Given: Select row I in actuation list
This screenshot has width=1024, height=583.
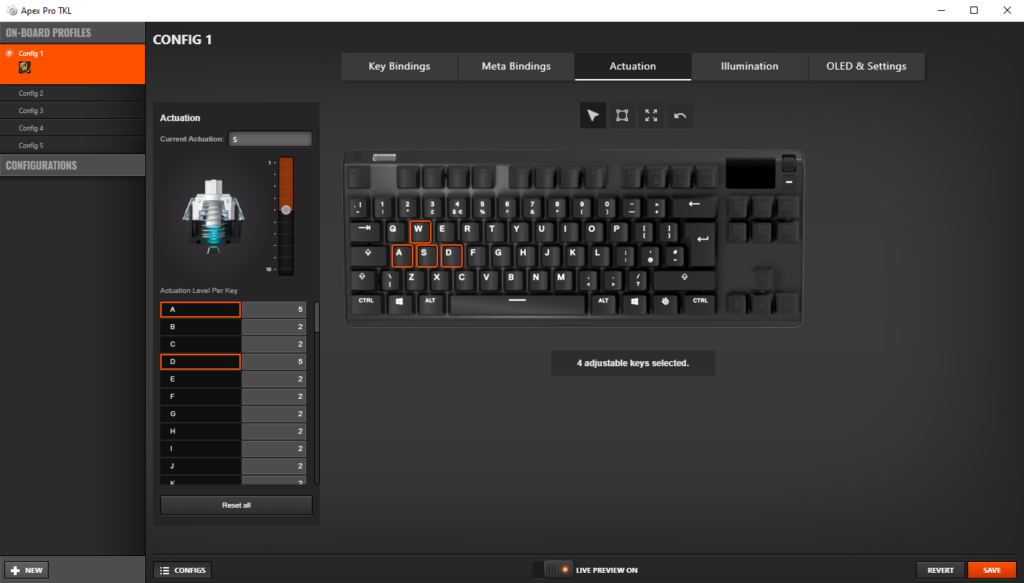Looking at the screenshot, I should (232, 449).
